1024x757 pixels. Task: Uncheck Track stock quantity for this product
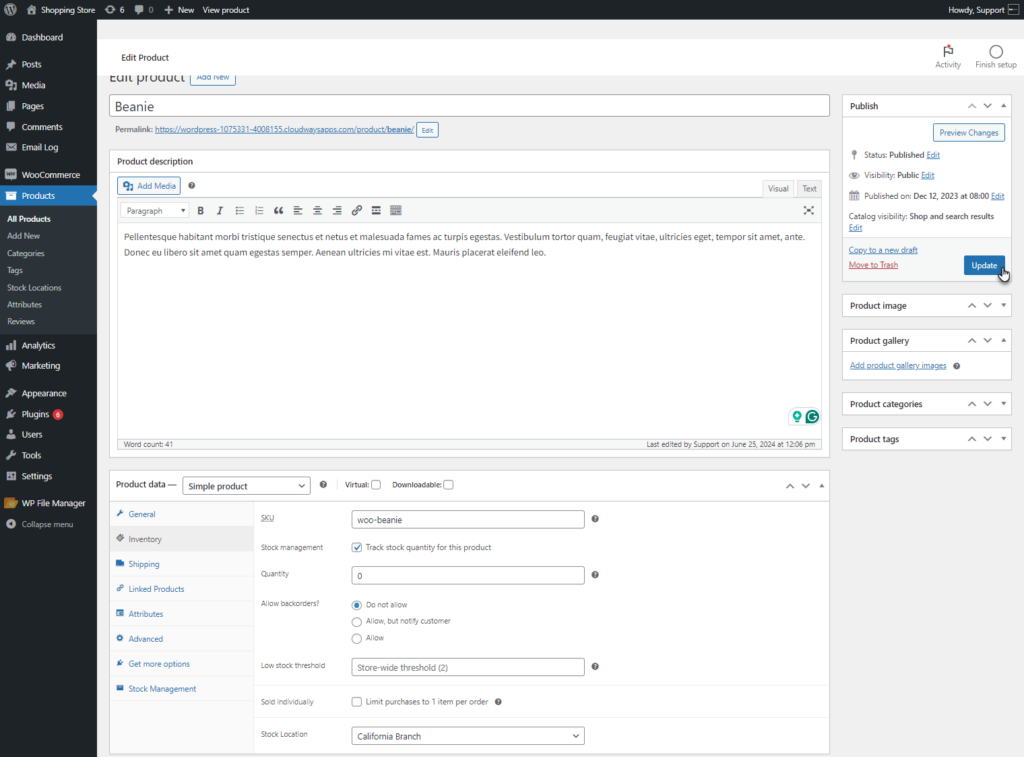tap(357, 547)
